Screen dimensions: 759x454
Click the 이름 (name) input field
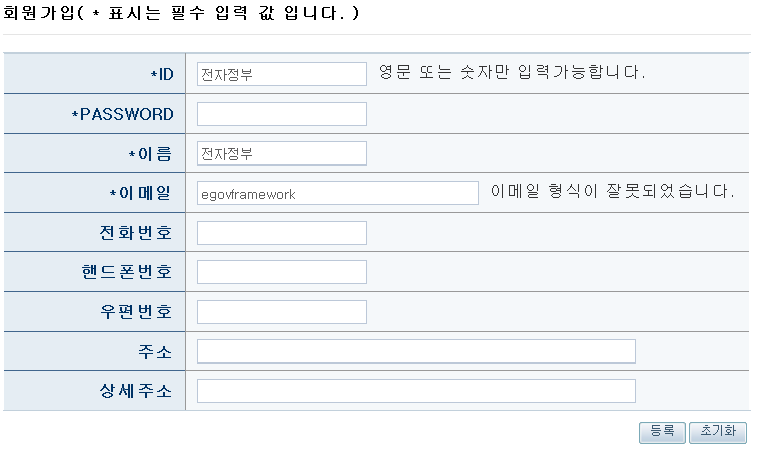tap(282, 153)
